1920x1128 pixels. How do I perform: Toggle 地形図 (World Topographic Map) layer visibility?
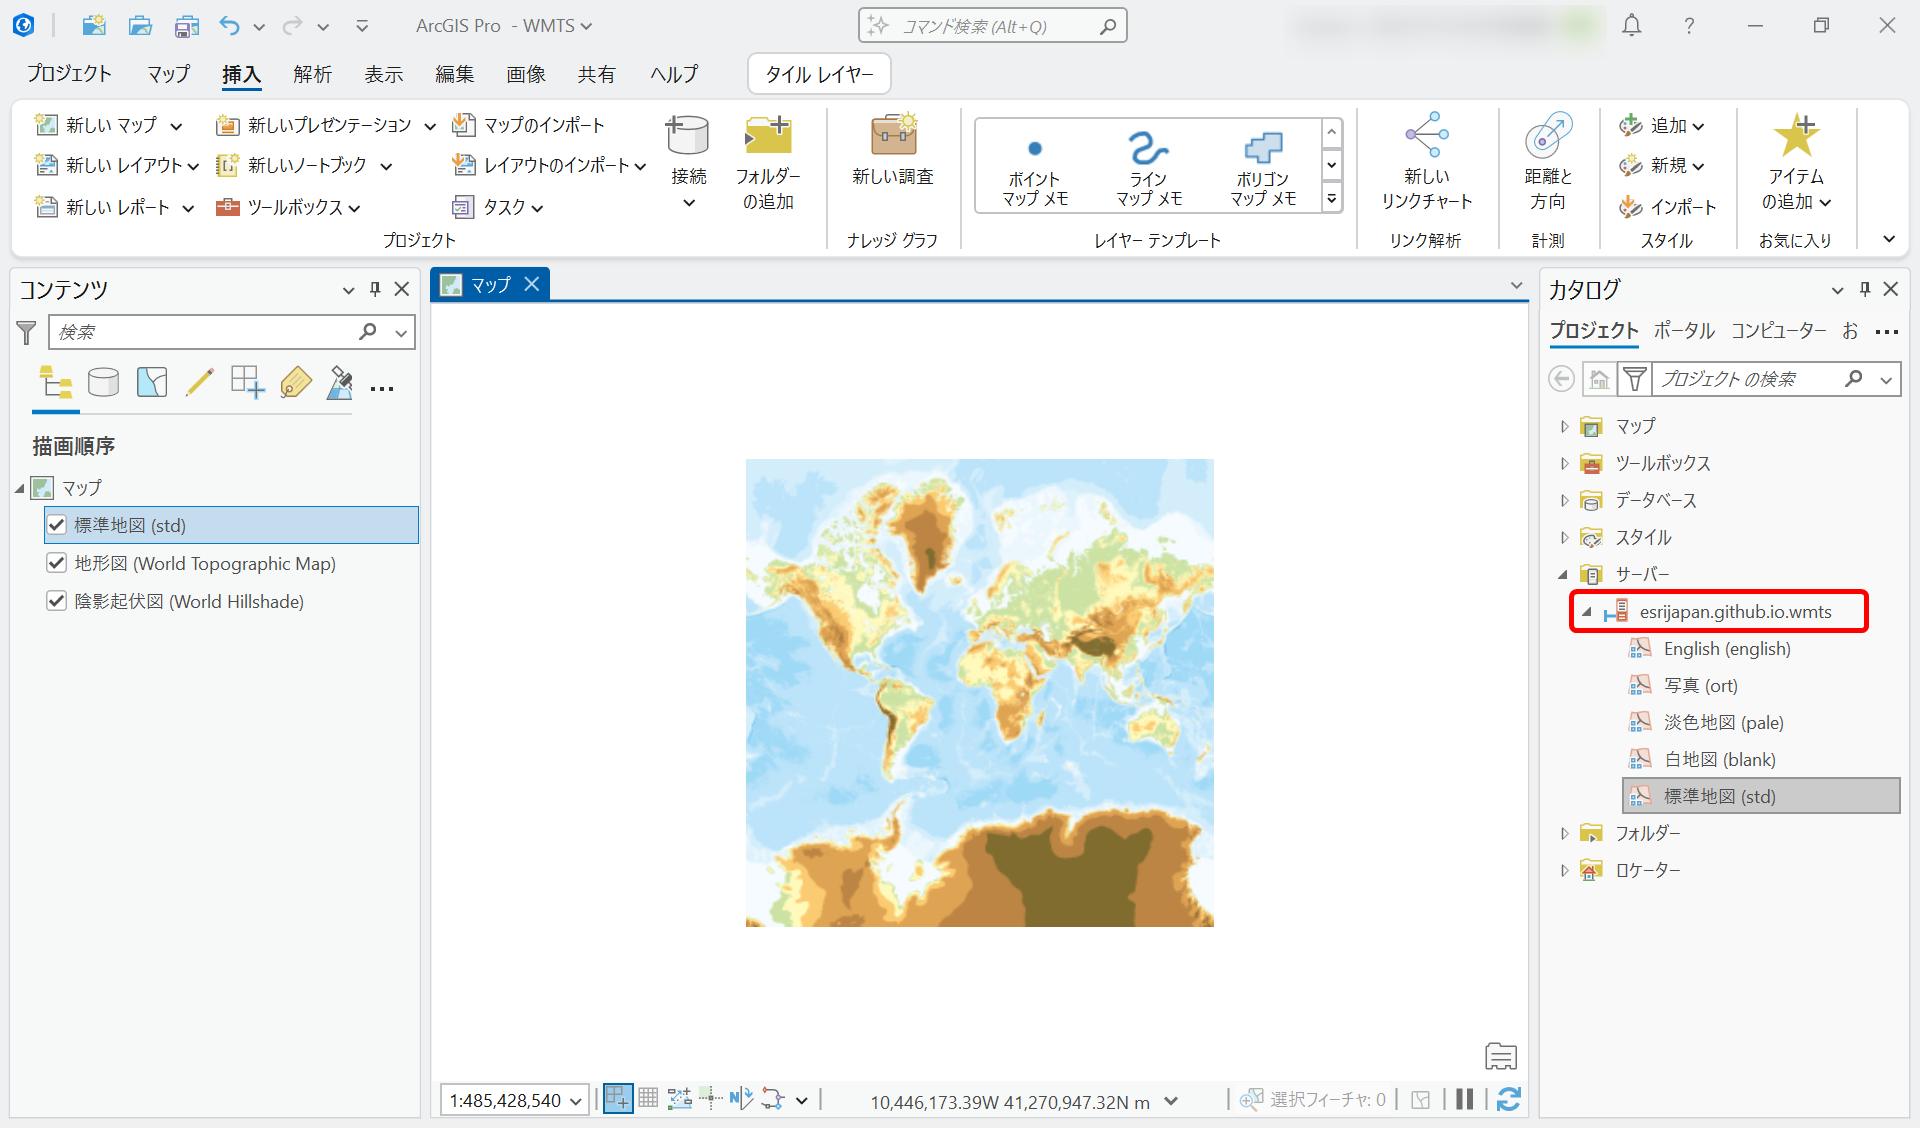(x=57, y=563)
